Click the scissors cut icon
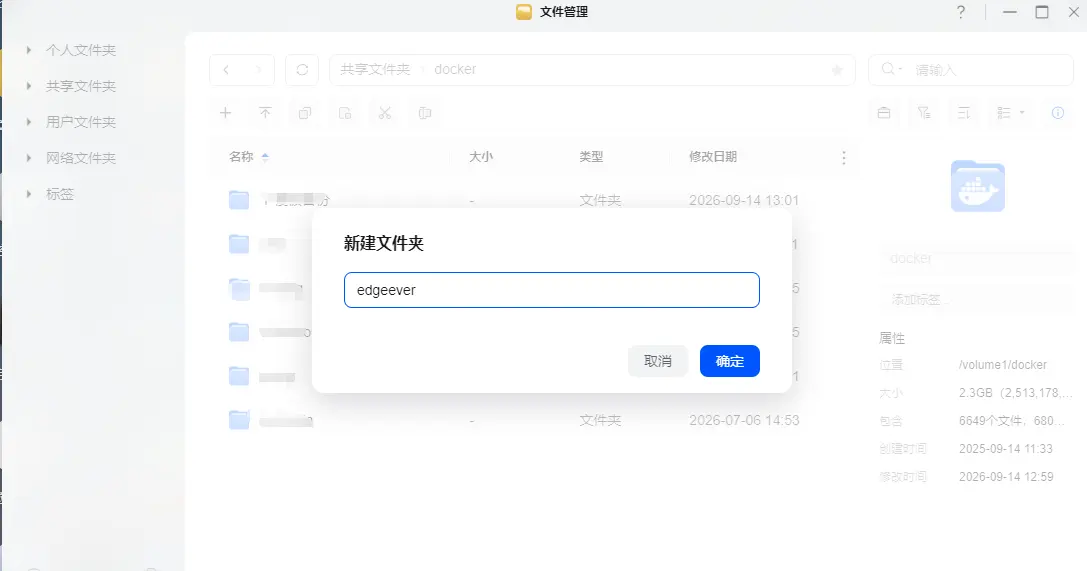This screenshot has width=1087, height=571. 385,113
